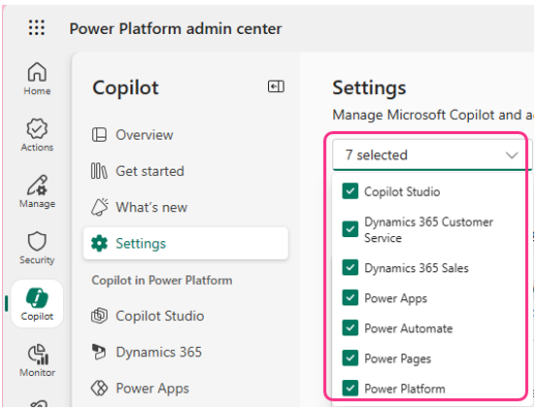
Task: Uncheck Dynamics 365 Sales checkbox
Action: point(350,268)
